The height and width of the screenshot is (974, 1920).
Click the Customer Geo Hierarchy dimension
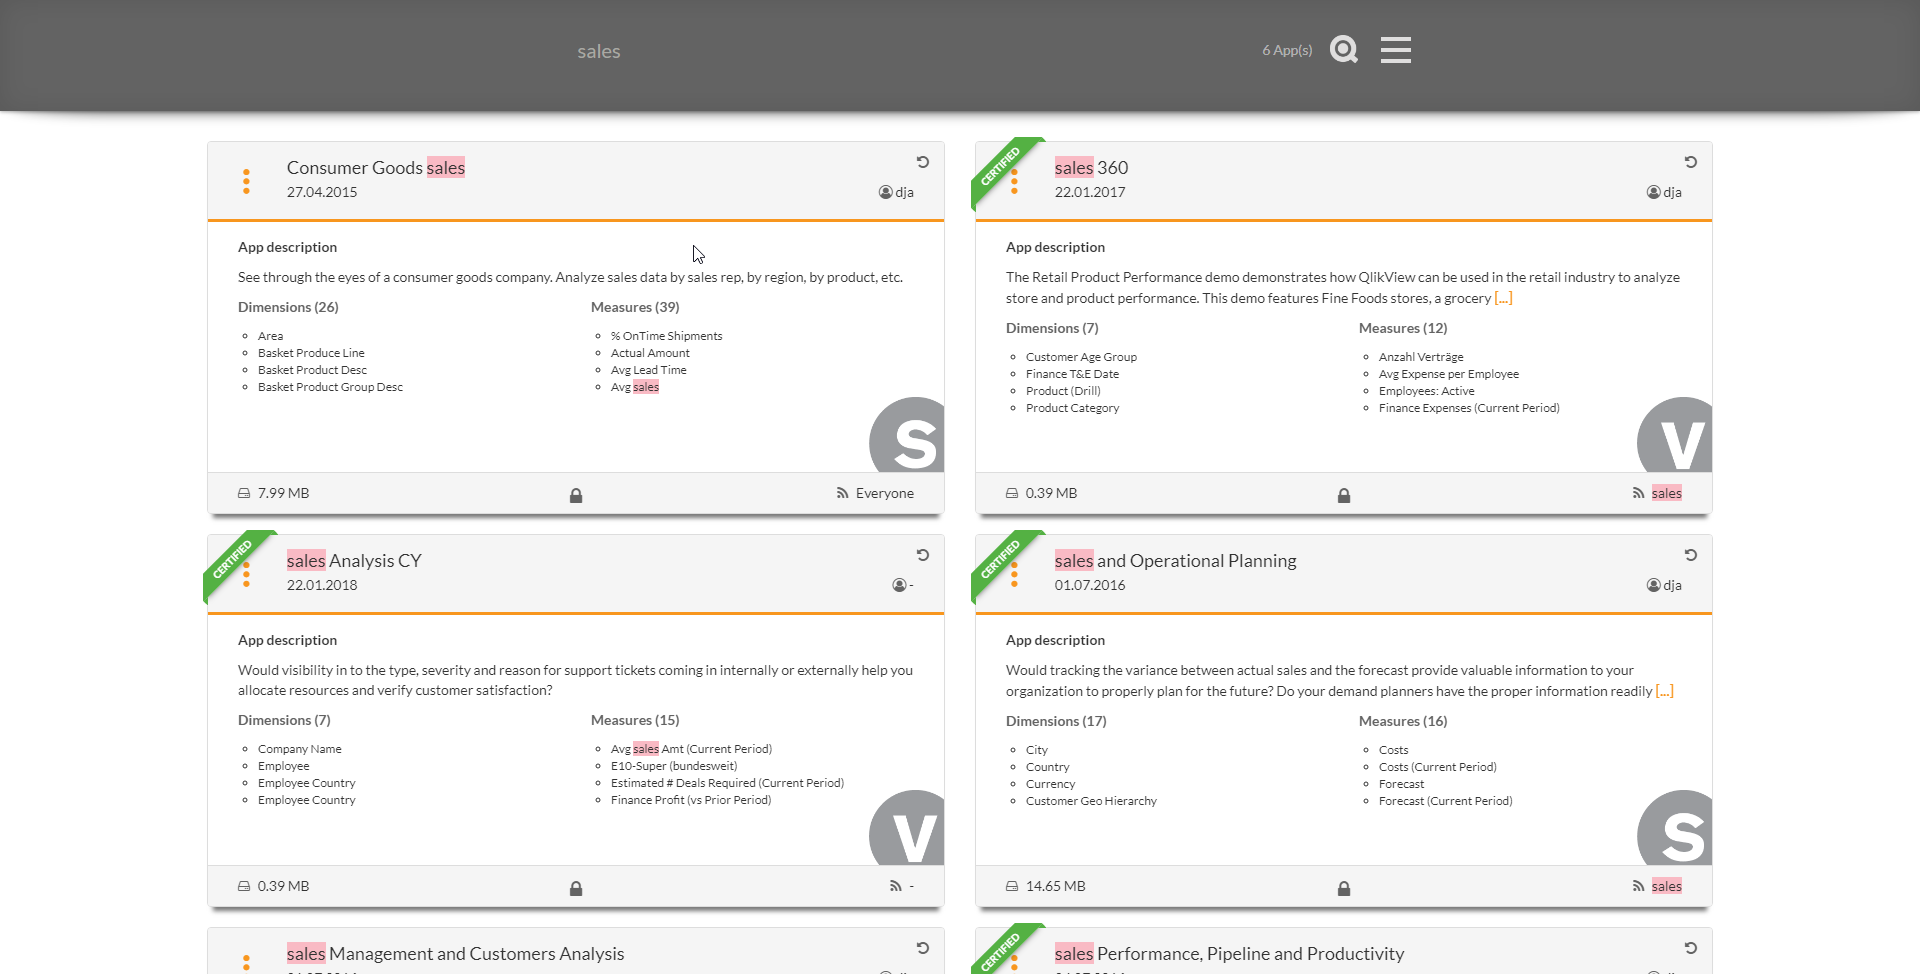click(1091, 801)
